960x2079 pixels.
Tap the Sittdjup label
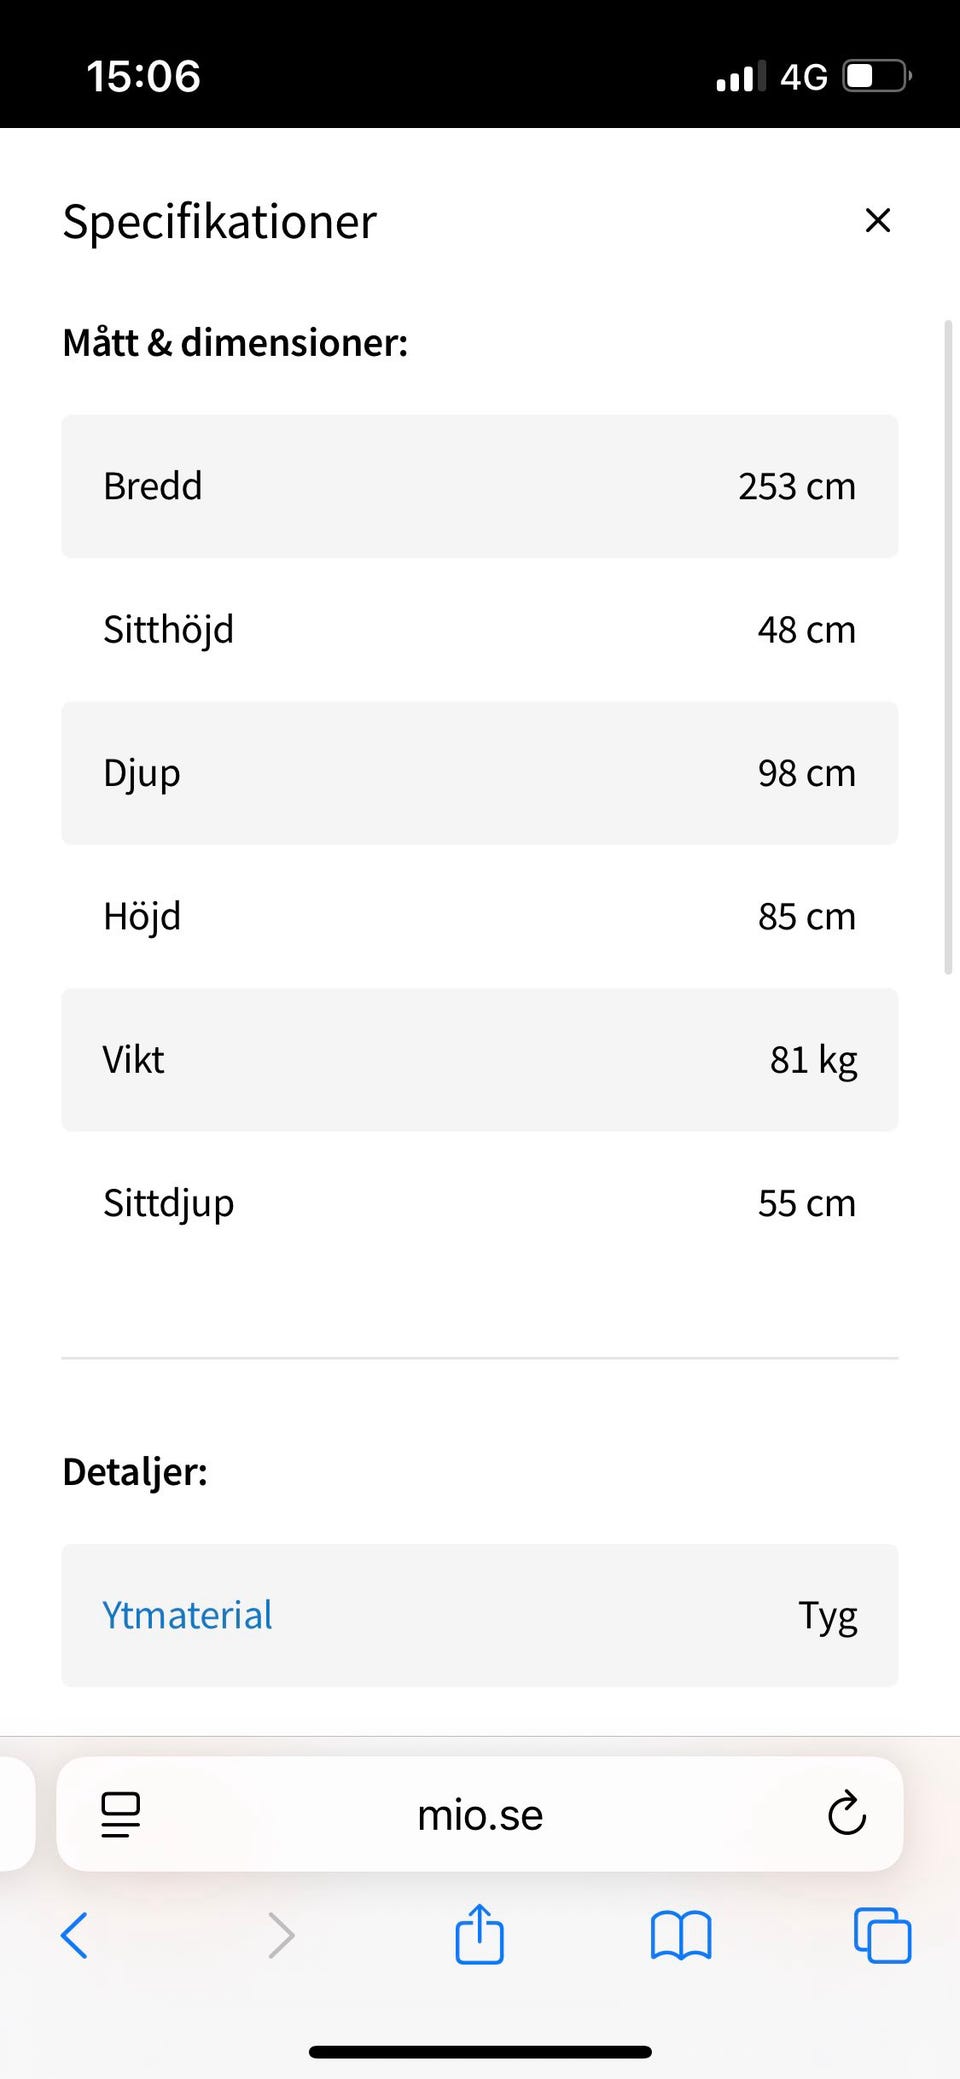(169, 1203)
